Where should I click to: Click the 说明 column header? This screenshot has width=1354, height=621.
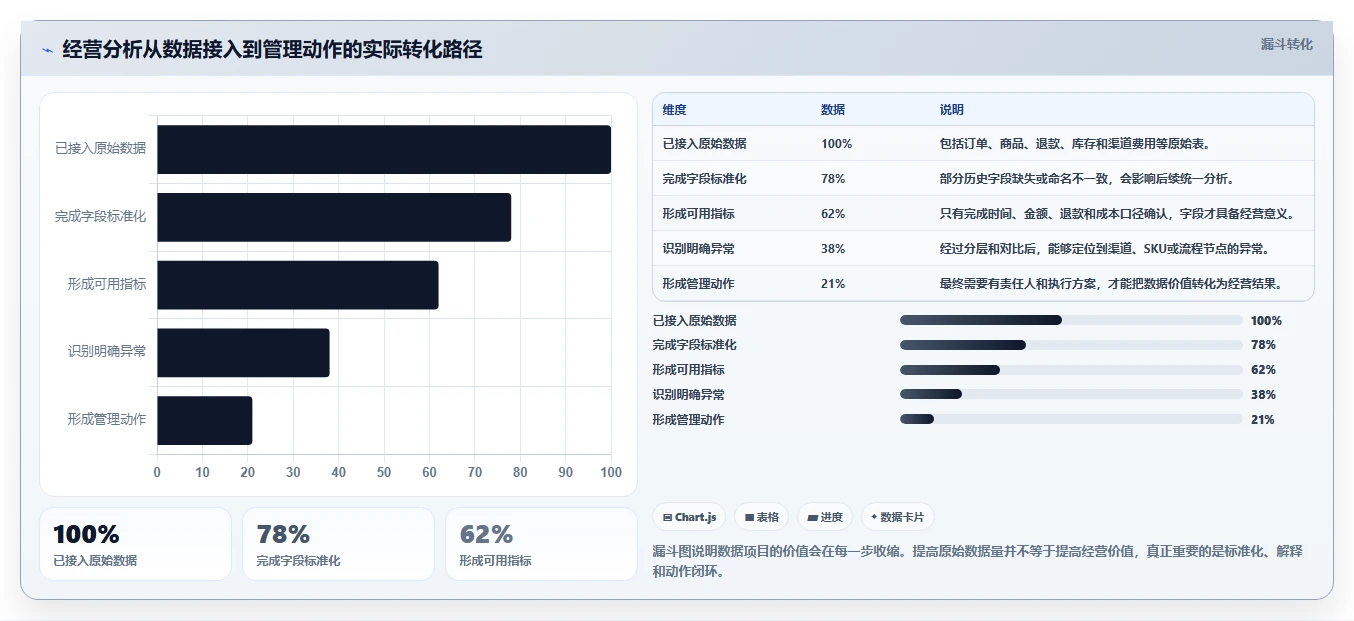(951, 110)
